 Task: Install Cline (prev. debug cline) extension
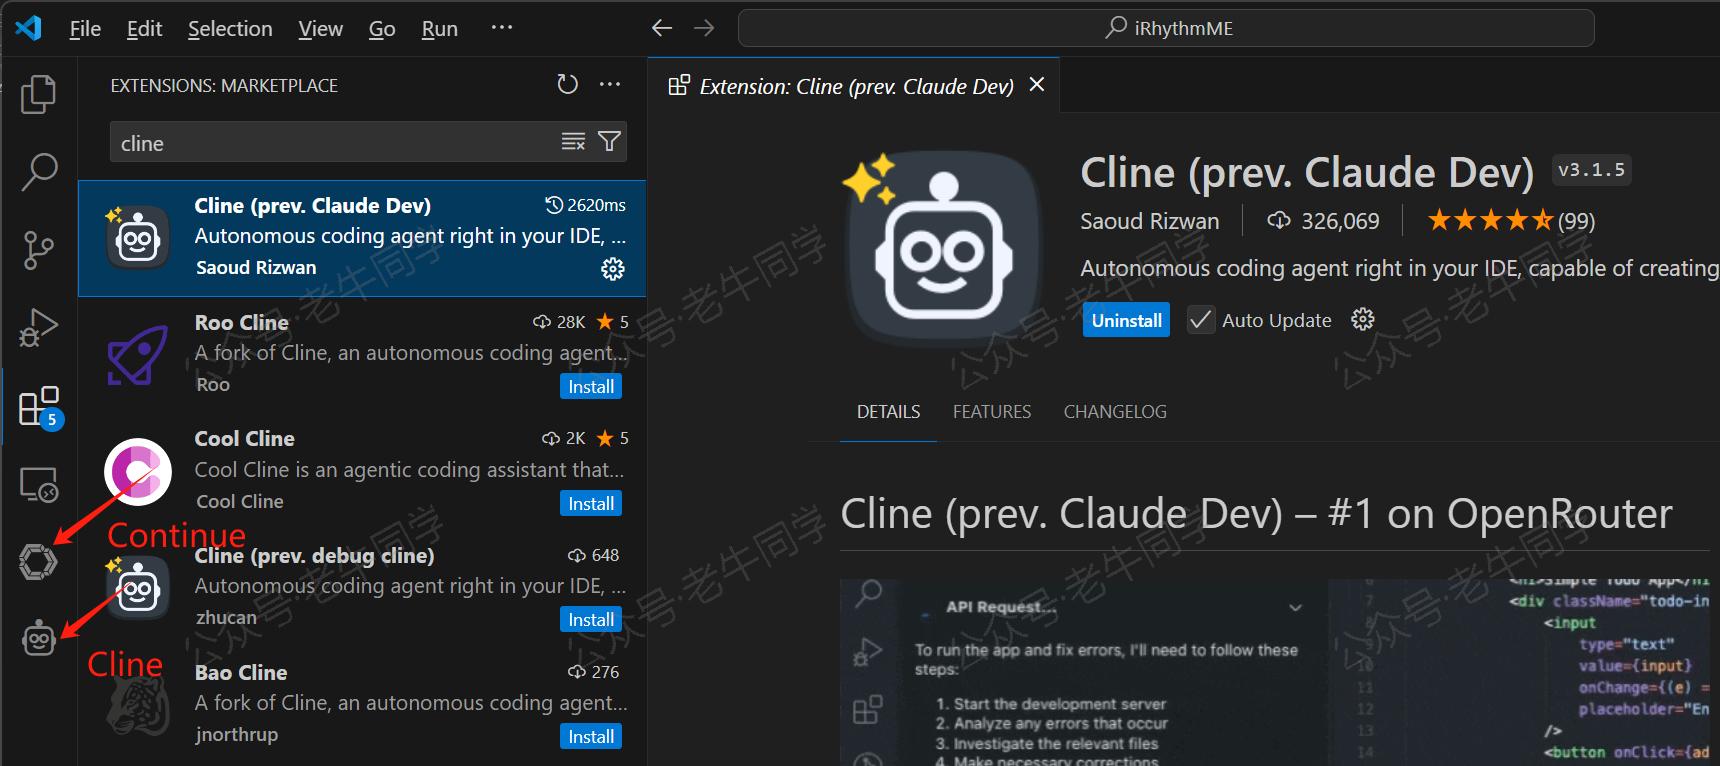pyautogui.click(x=591, y=620)
